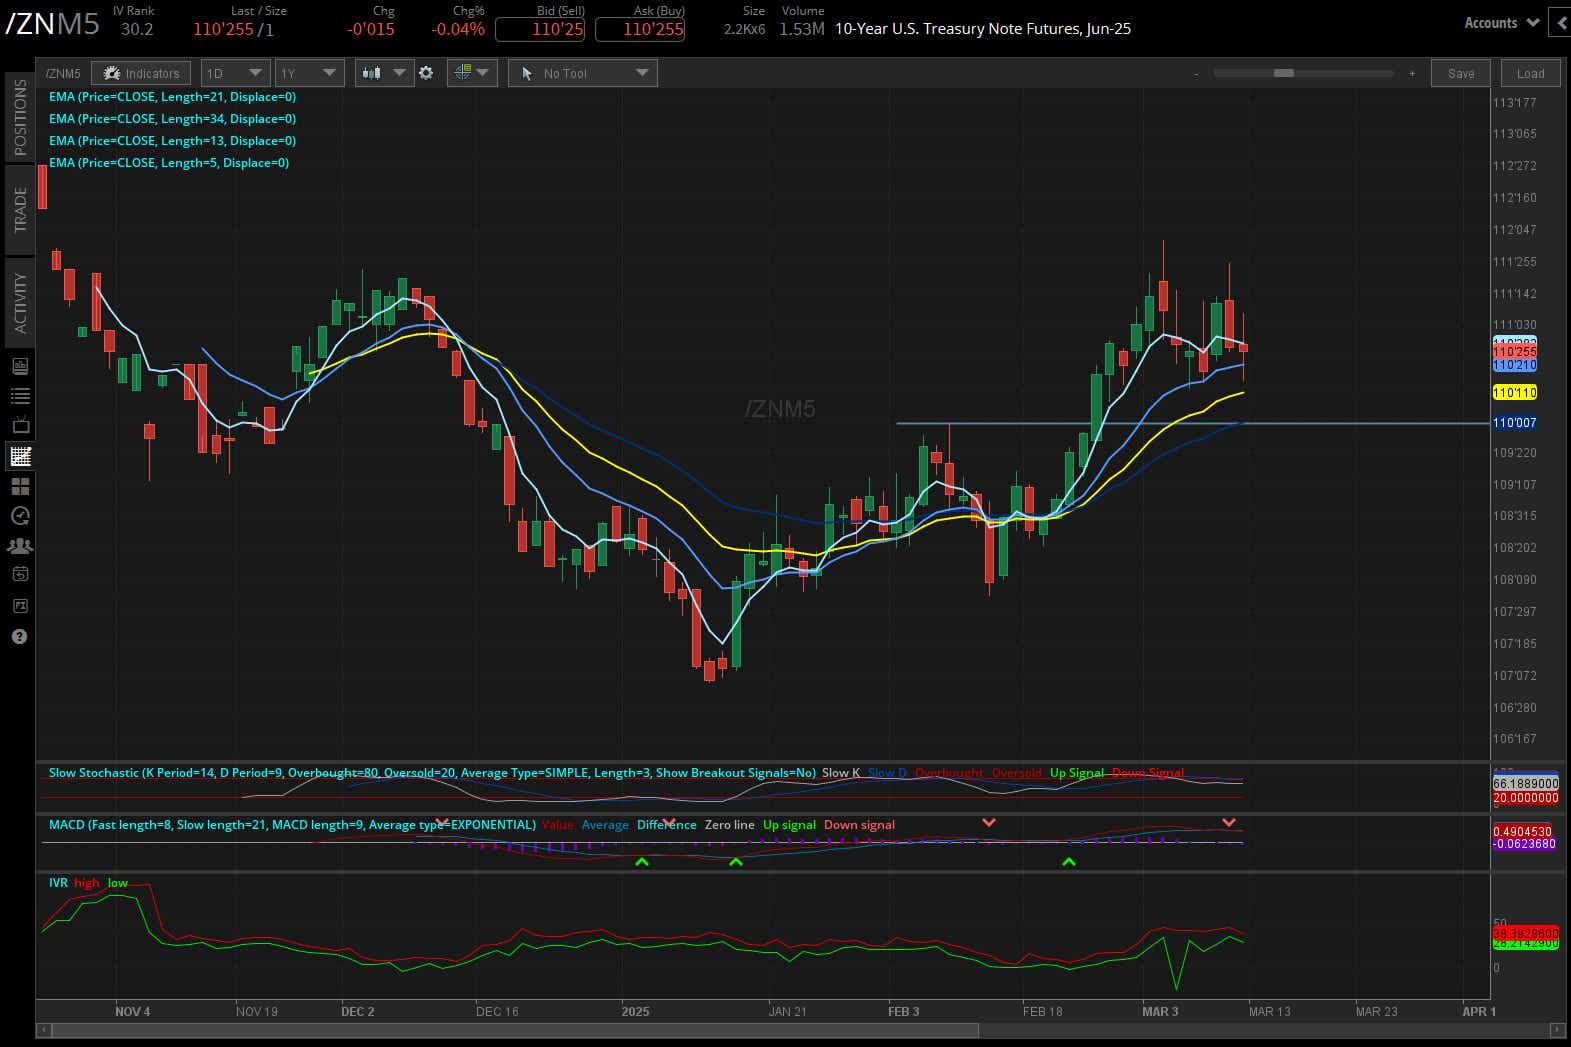Open the POSITIONS side tab
1571x1047 pixels.
20,117
